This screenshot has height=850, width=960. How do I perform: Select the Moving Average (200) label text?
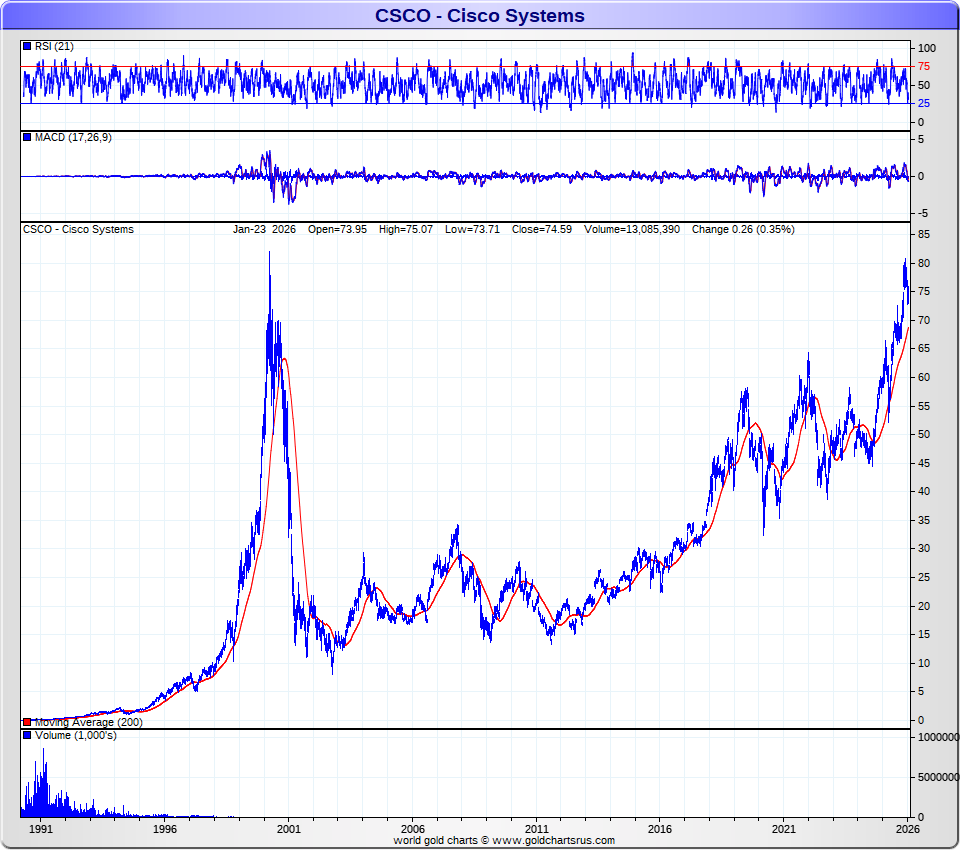coord(88,722)
